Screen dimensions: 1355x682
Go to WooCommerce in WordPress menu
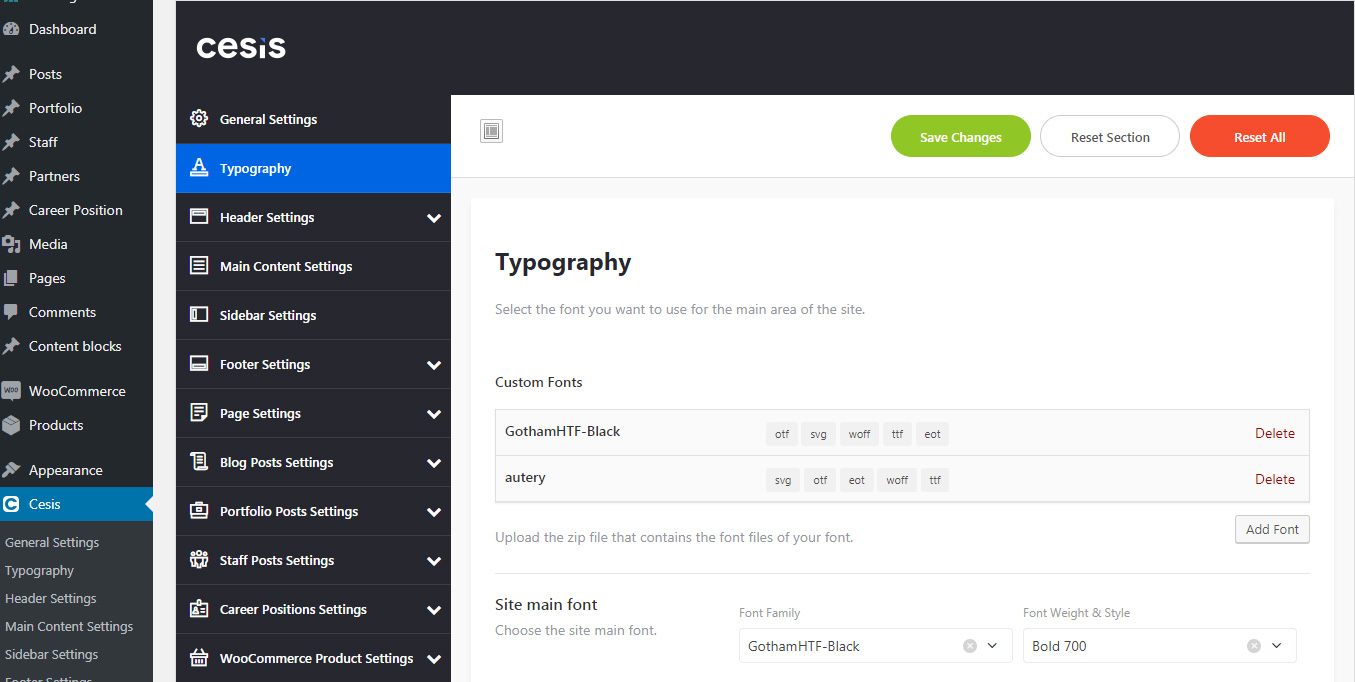click(x=76, y=391)
